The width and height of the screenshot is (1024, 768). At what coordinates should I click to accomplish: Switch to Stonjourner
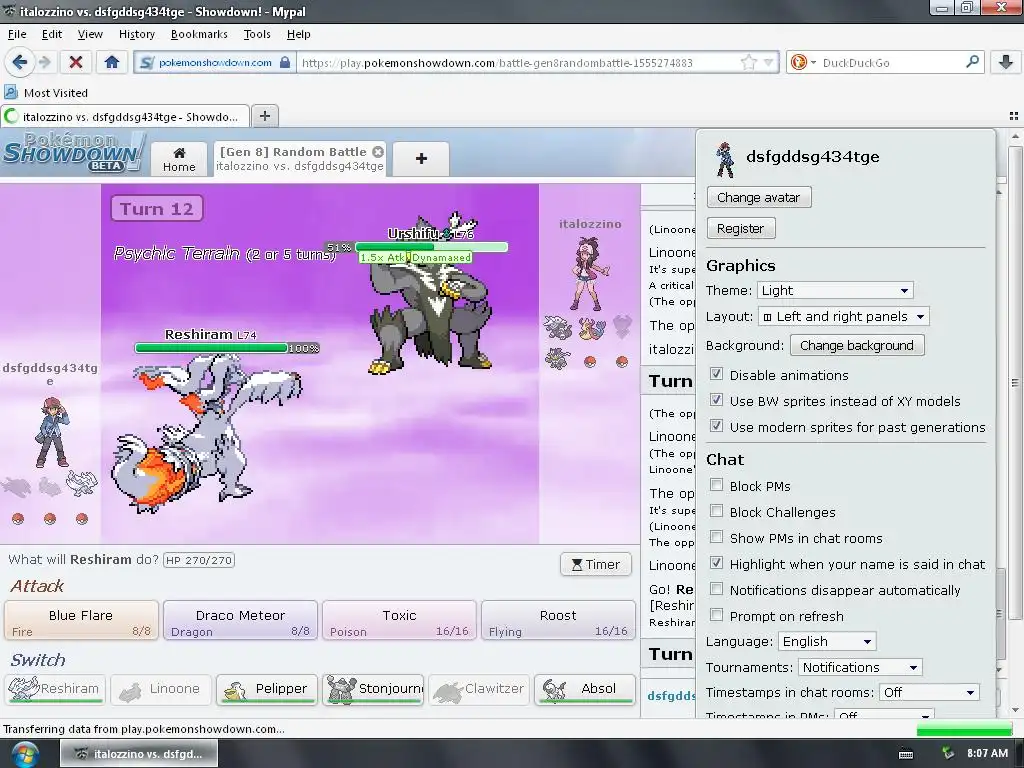373,690
